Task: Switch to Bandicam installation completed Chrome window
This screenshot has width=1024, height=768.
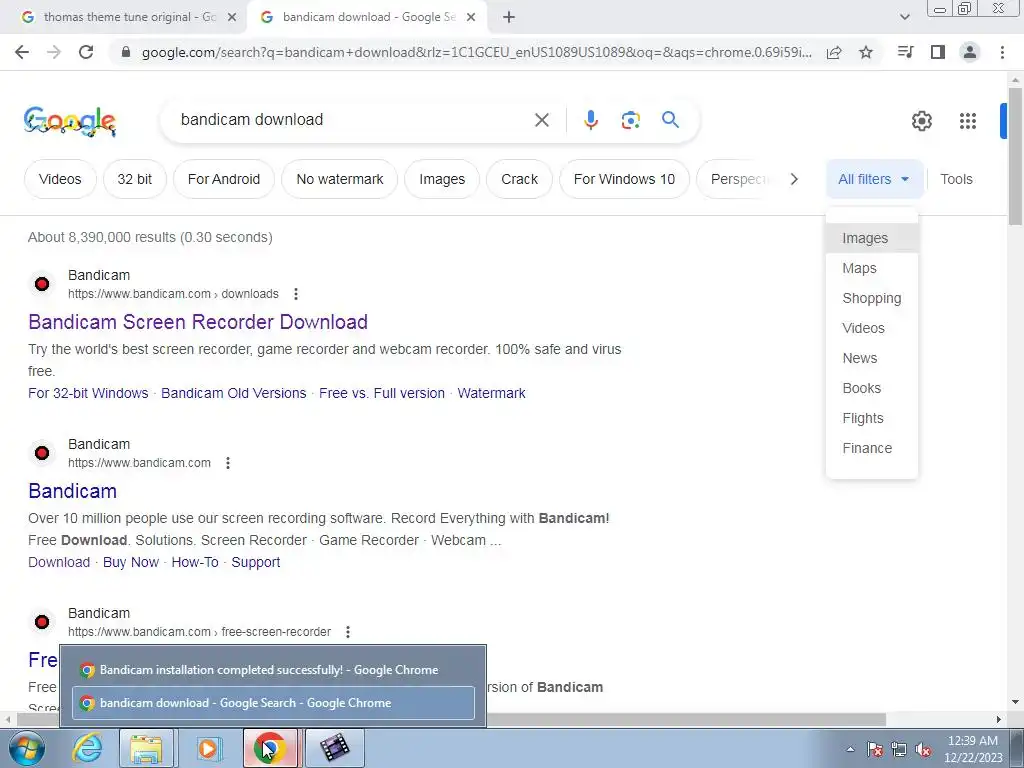Action: pos(273,670)
